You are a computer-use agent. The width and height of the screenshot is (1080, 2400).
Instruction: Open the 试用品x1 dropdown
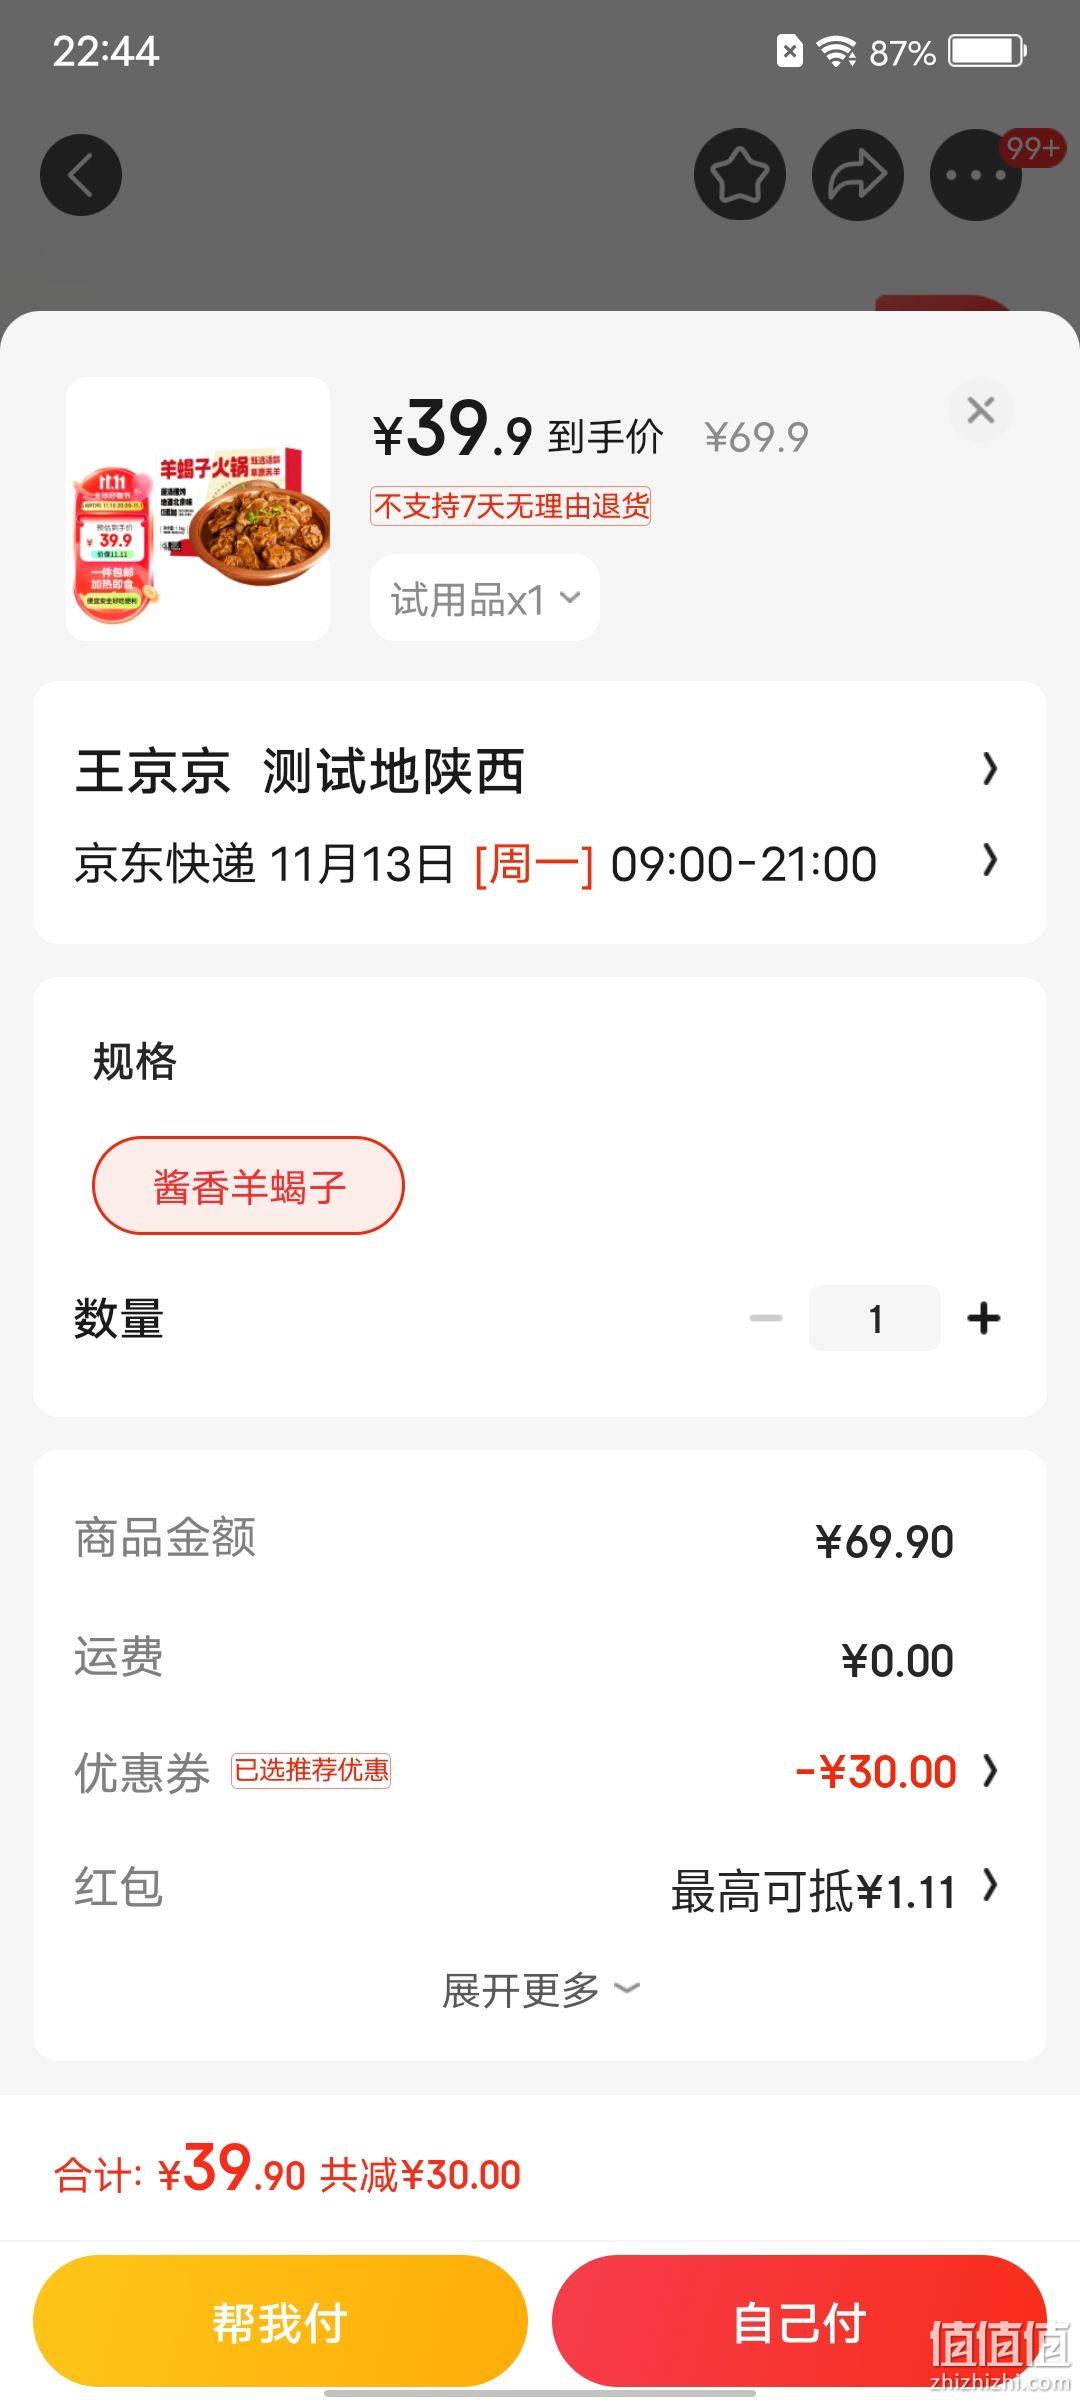coord(485,598)
